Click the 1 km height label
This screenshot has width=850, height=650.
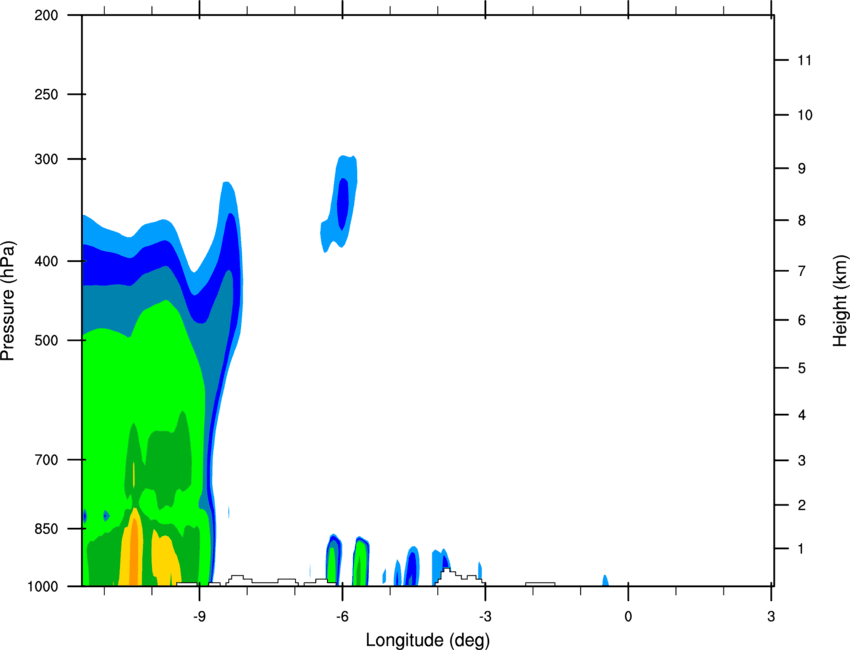pyautogui.click(x=801, y=549)
